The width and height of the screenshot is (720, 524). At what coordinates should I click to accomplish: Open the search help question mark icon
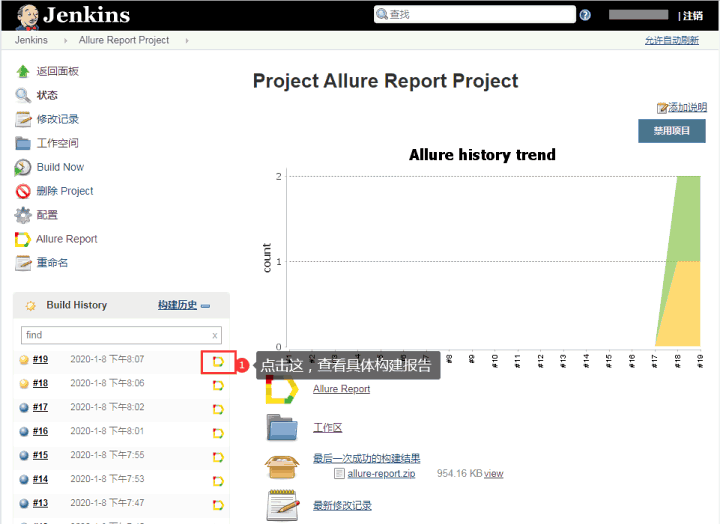pos(585,15)
